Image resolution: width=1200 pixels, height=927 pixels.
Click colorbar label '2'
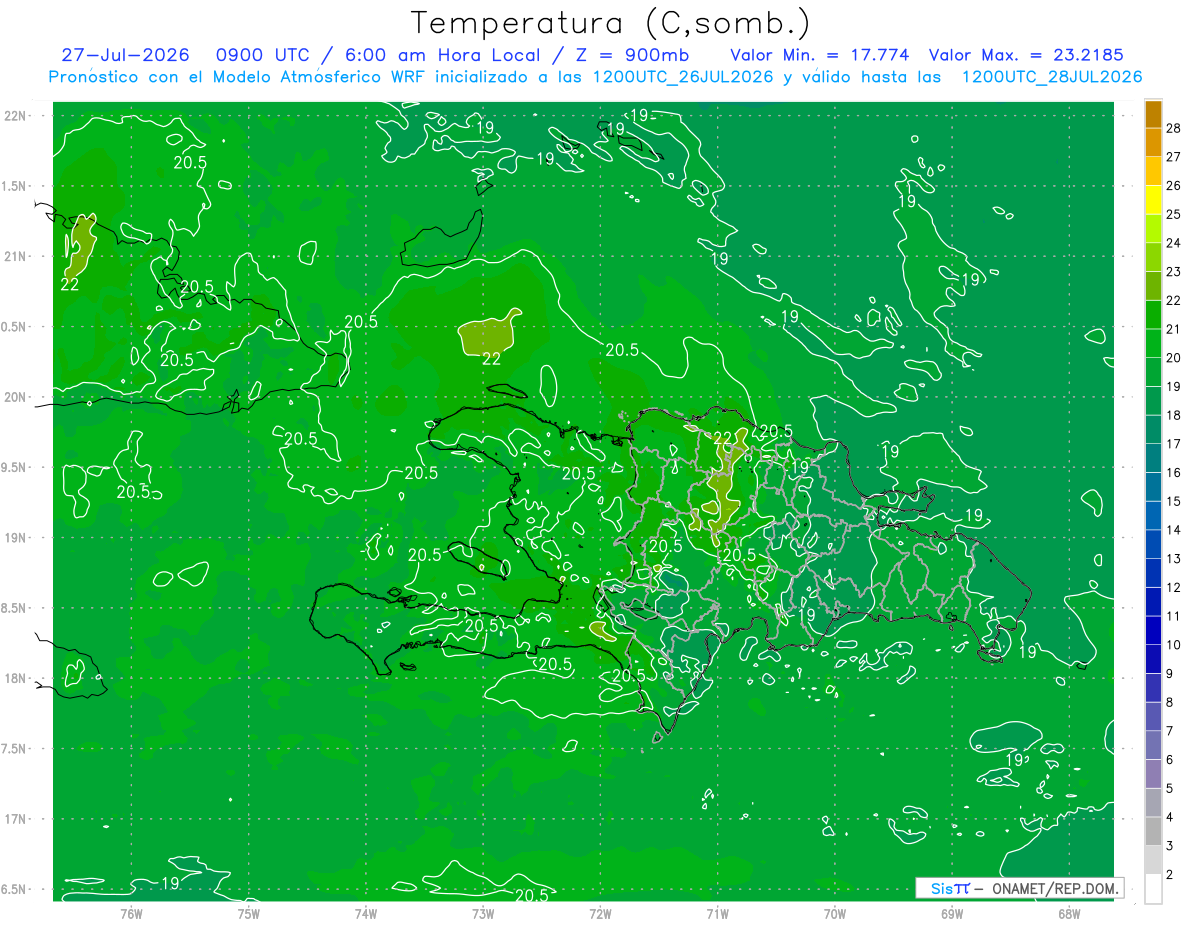[1170, 875]
